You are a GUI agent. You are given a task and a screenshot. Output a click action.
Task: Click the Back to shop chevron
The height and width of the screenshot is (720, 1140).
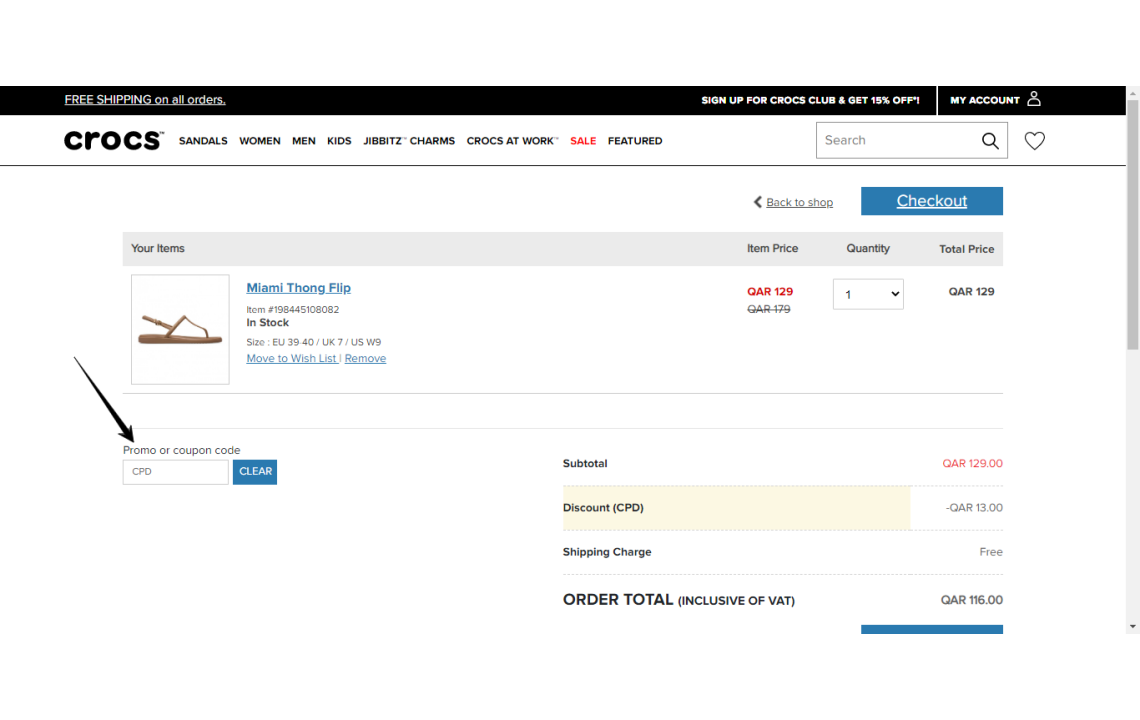point(758,202)
